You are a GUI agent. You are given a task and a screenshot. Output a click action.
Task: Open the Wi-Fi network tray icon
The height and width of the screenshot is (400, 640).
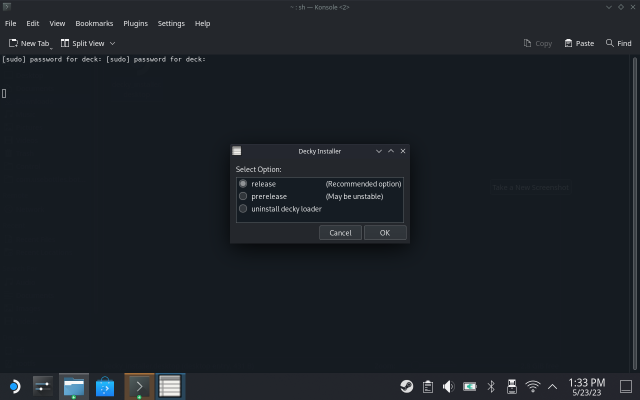(x=533, y=386)
